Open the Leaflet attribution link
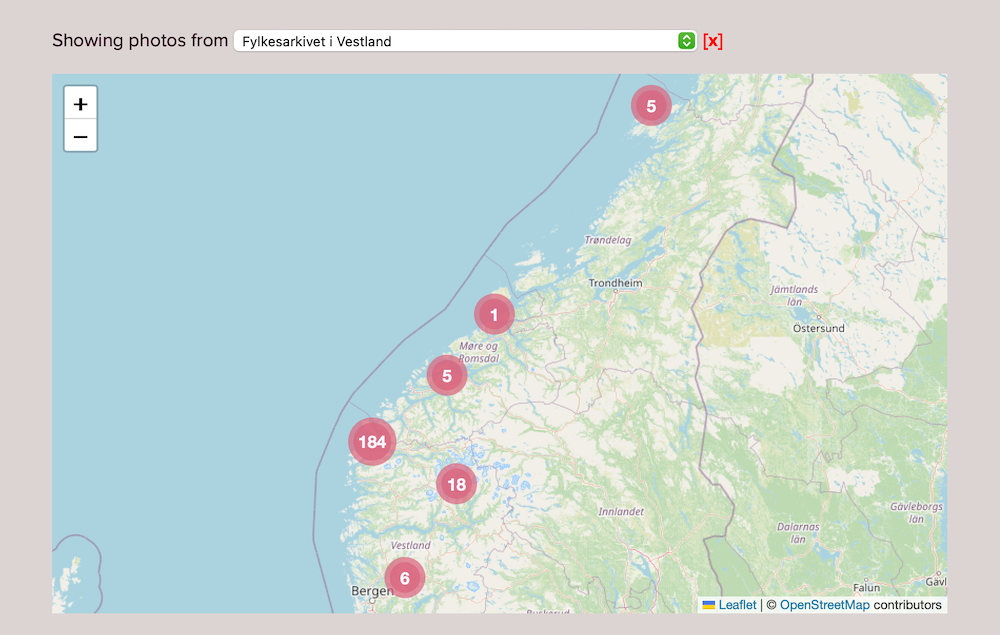1000x635 pixels. click(x=737, y=605)
